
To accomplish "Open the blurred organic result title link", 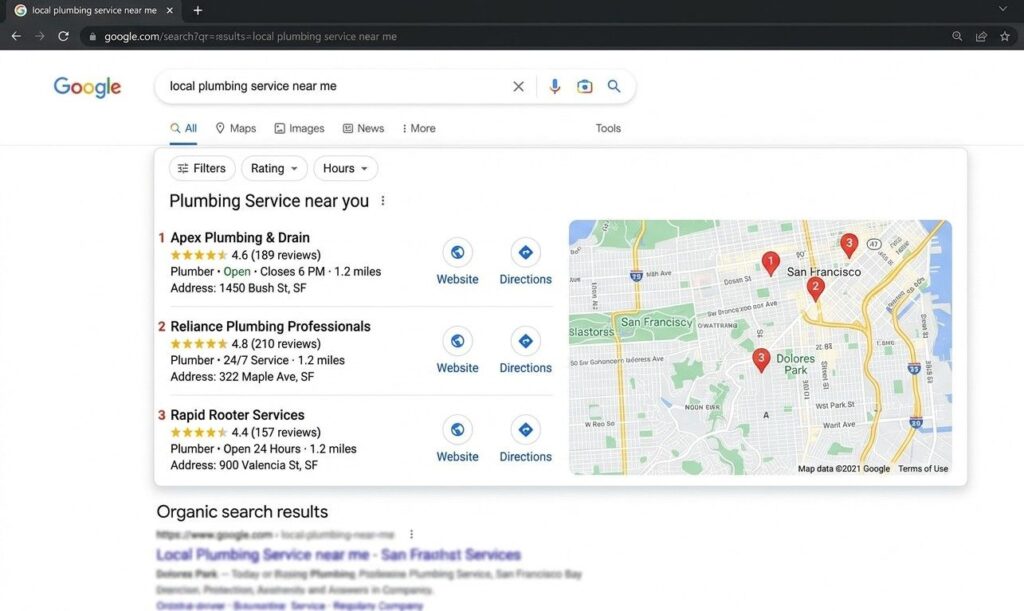I will click(x=338, y=555).
